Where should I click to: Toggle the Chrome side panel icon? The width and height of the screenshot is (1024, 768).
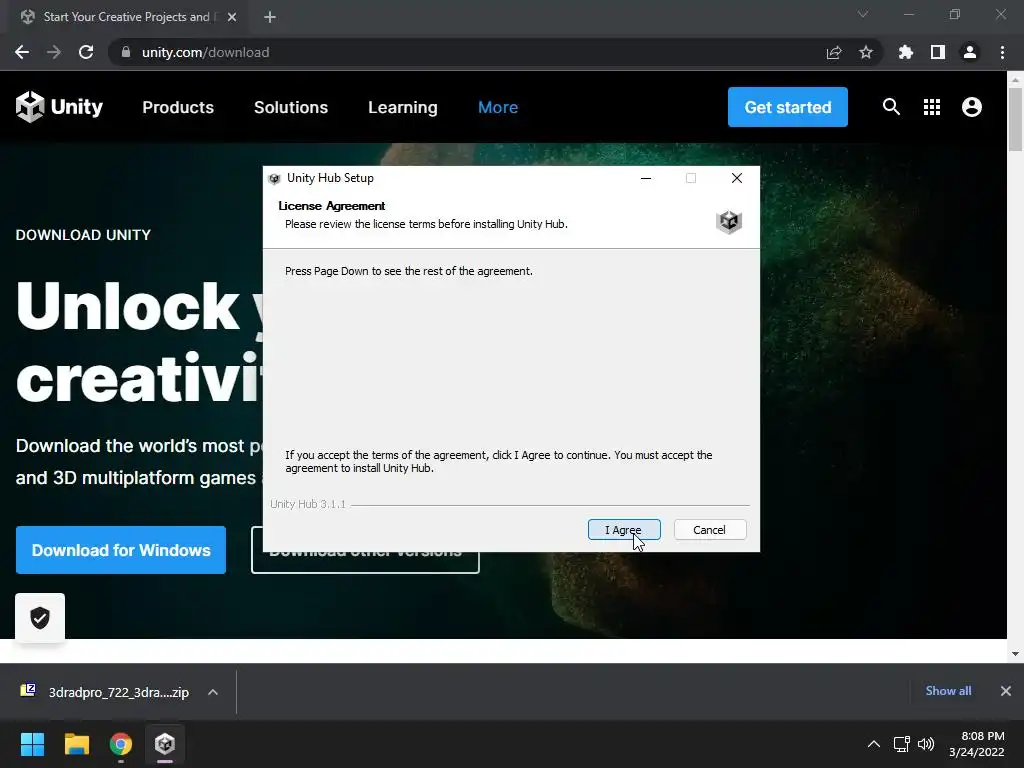coord(938,52)
